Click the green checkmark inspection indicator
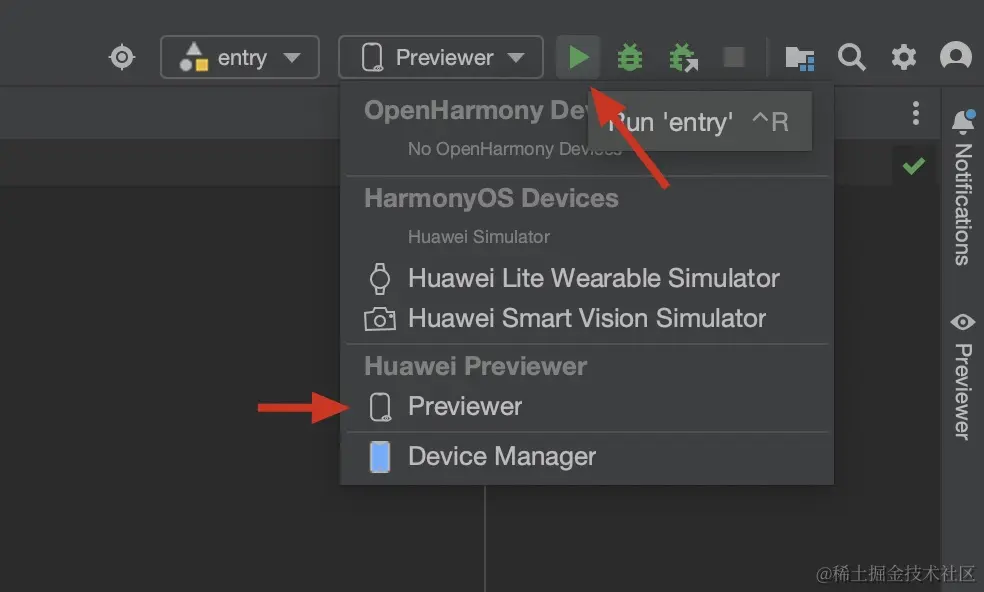984x592 pixels. [x=913, y=166]
